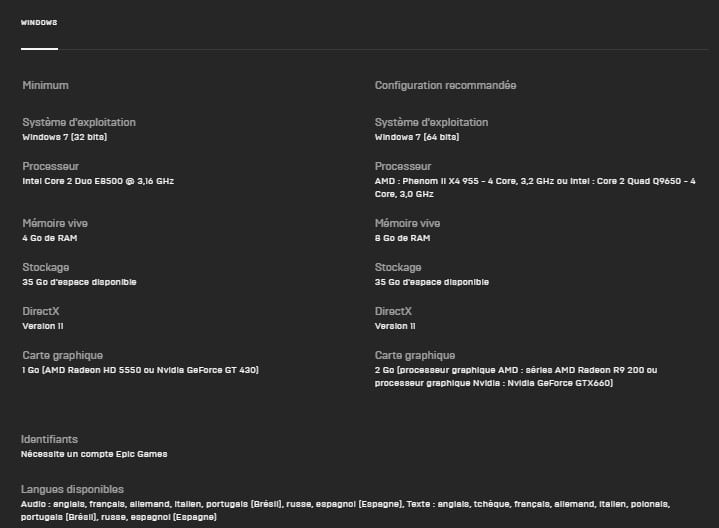This screenshot has height=528, width=719.
Task: Click the 8 Go de RAM text
Action: point(403,238)
